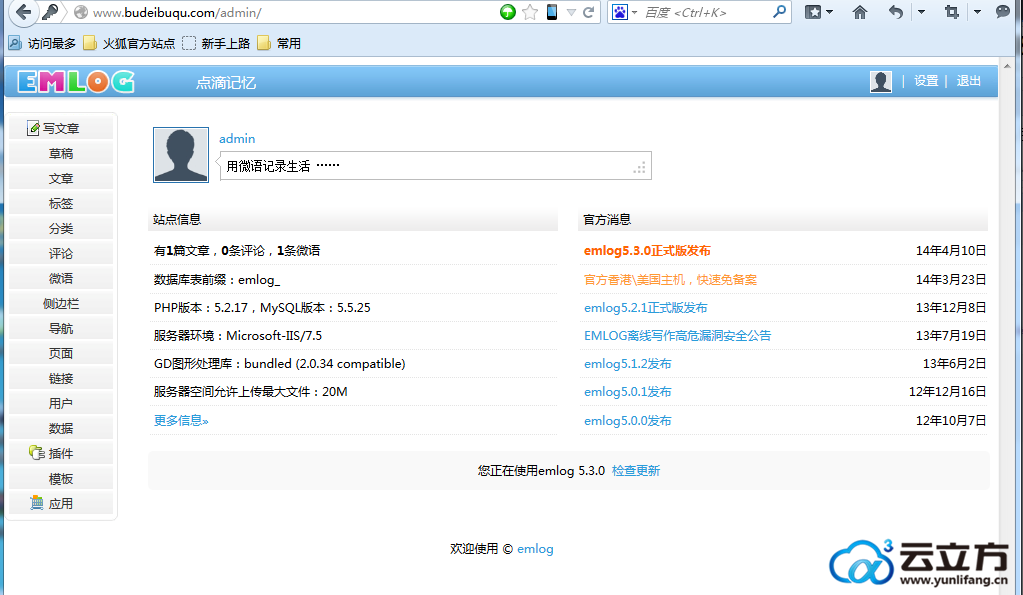The width and height of the screenshot is (1023, 595).
Task: Open emlog5.0.1发布 link
Action: coord(628,391)
